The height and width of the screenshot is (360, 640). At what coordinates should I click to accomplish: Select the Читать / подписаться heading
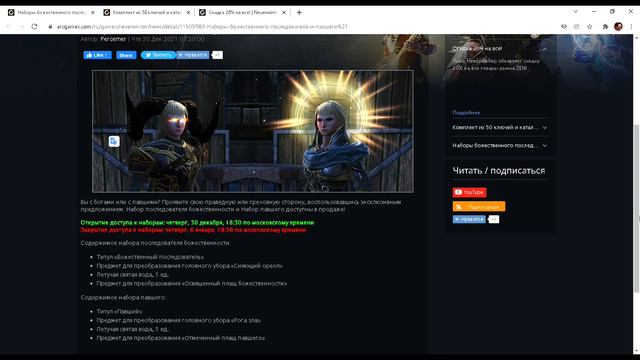tap(498, 171)
